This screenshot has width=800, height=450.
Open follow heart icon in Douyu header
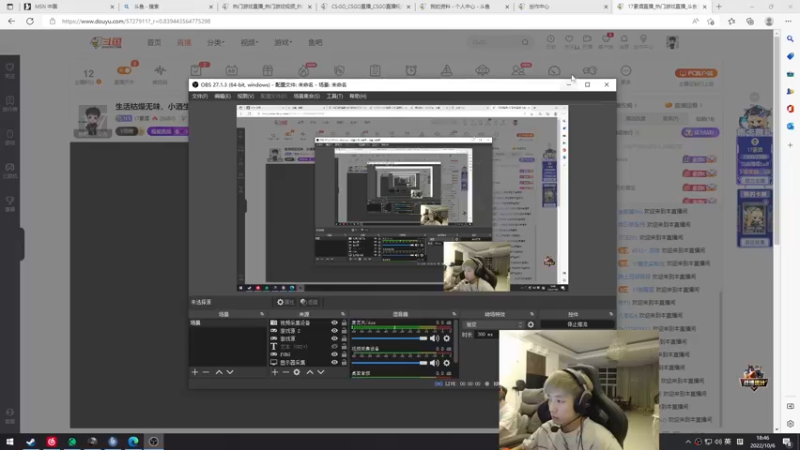pyautogui.click(x=569, y=39)
